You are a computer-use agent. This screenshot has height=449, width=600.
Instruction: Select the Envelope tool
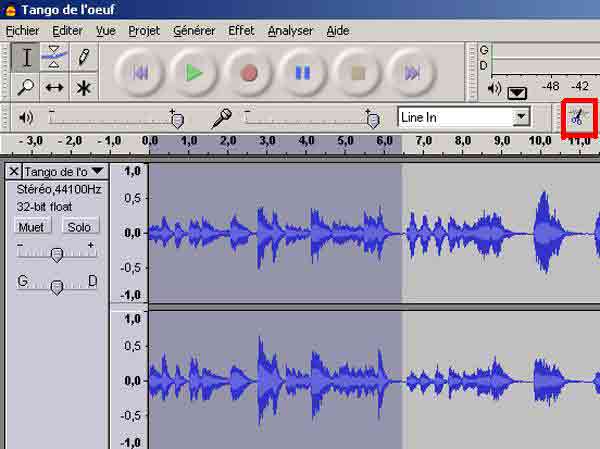[54, 58]
